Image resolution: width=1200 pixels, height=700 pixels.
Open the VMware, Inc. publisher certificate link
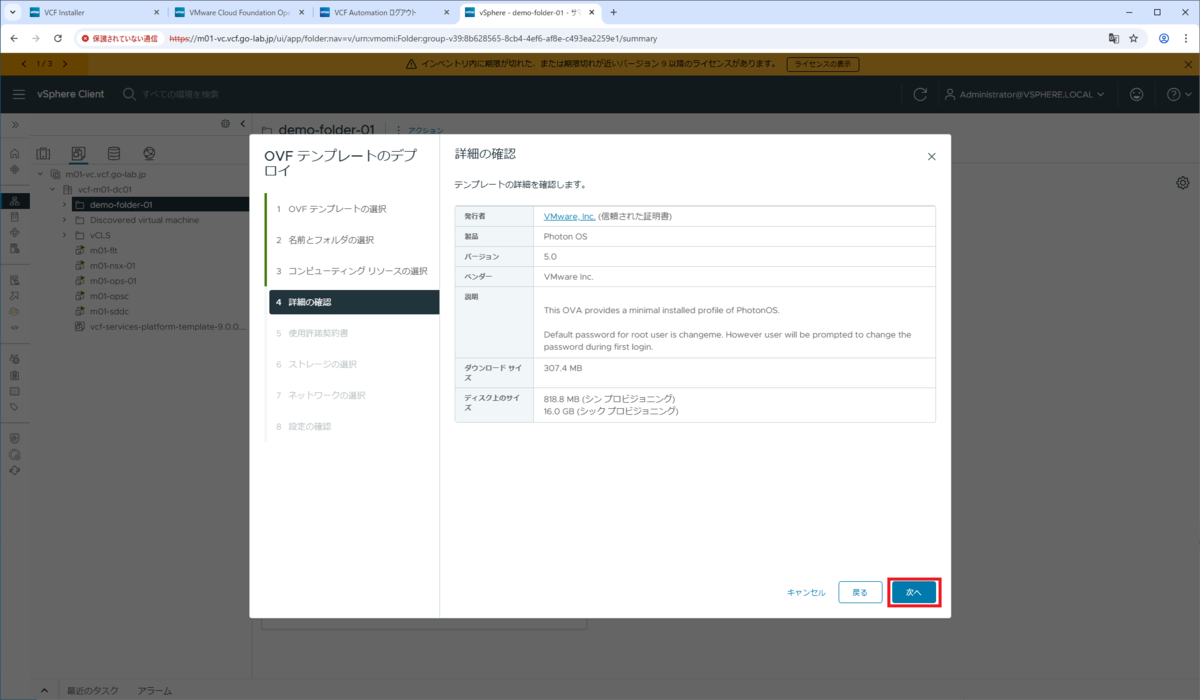pyautogui.click(x=570, y=216)
